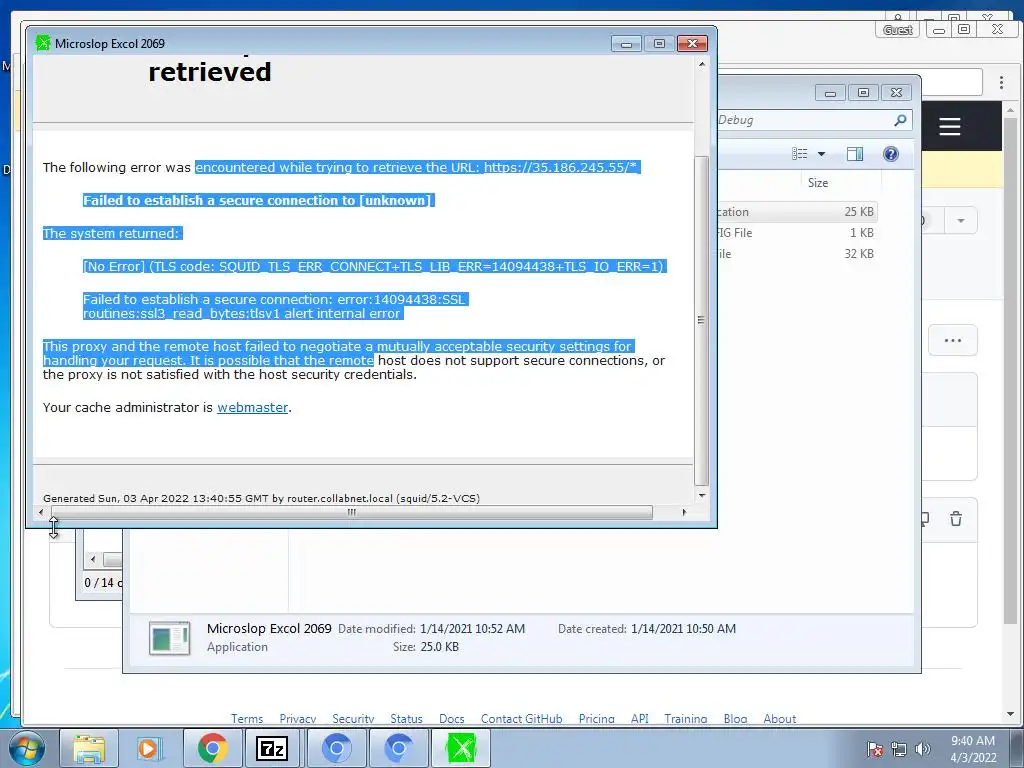Open the Blog footer link
The height and width of the screenshot is (768, 1024).
[x=735, y=718]
